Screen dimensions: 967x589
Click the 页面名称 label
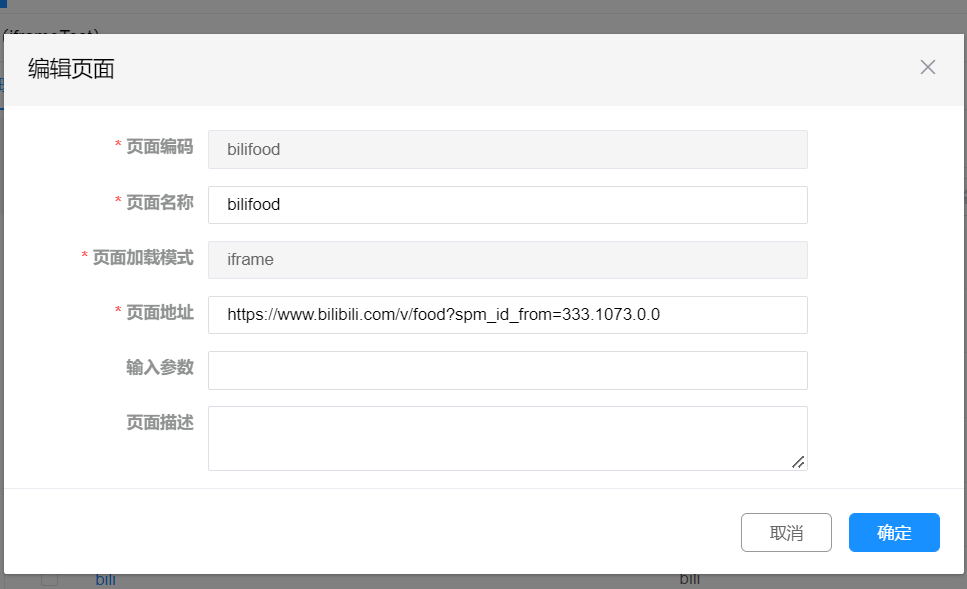click(159, 202)
